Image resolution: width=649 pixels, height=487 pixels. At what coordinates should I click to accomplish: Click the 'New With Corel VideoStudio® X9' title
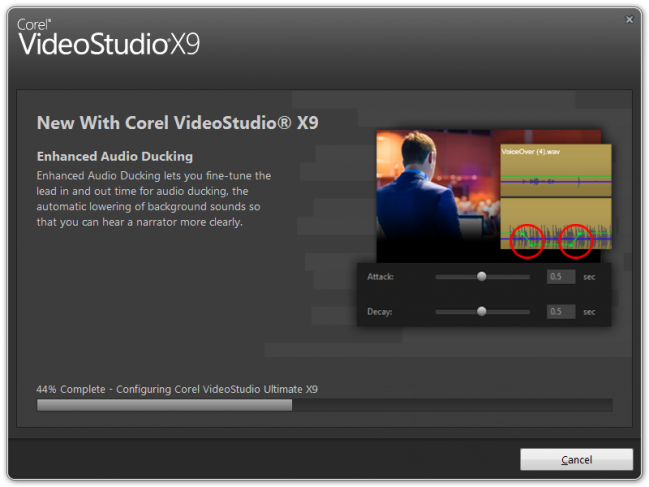click(178, 122)
